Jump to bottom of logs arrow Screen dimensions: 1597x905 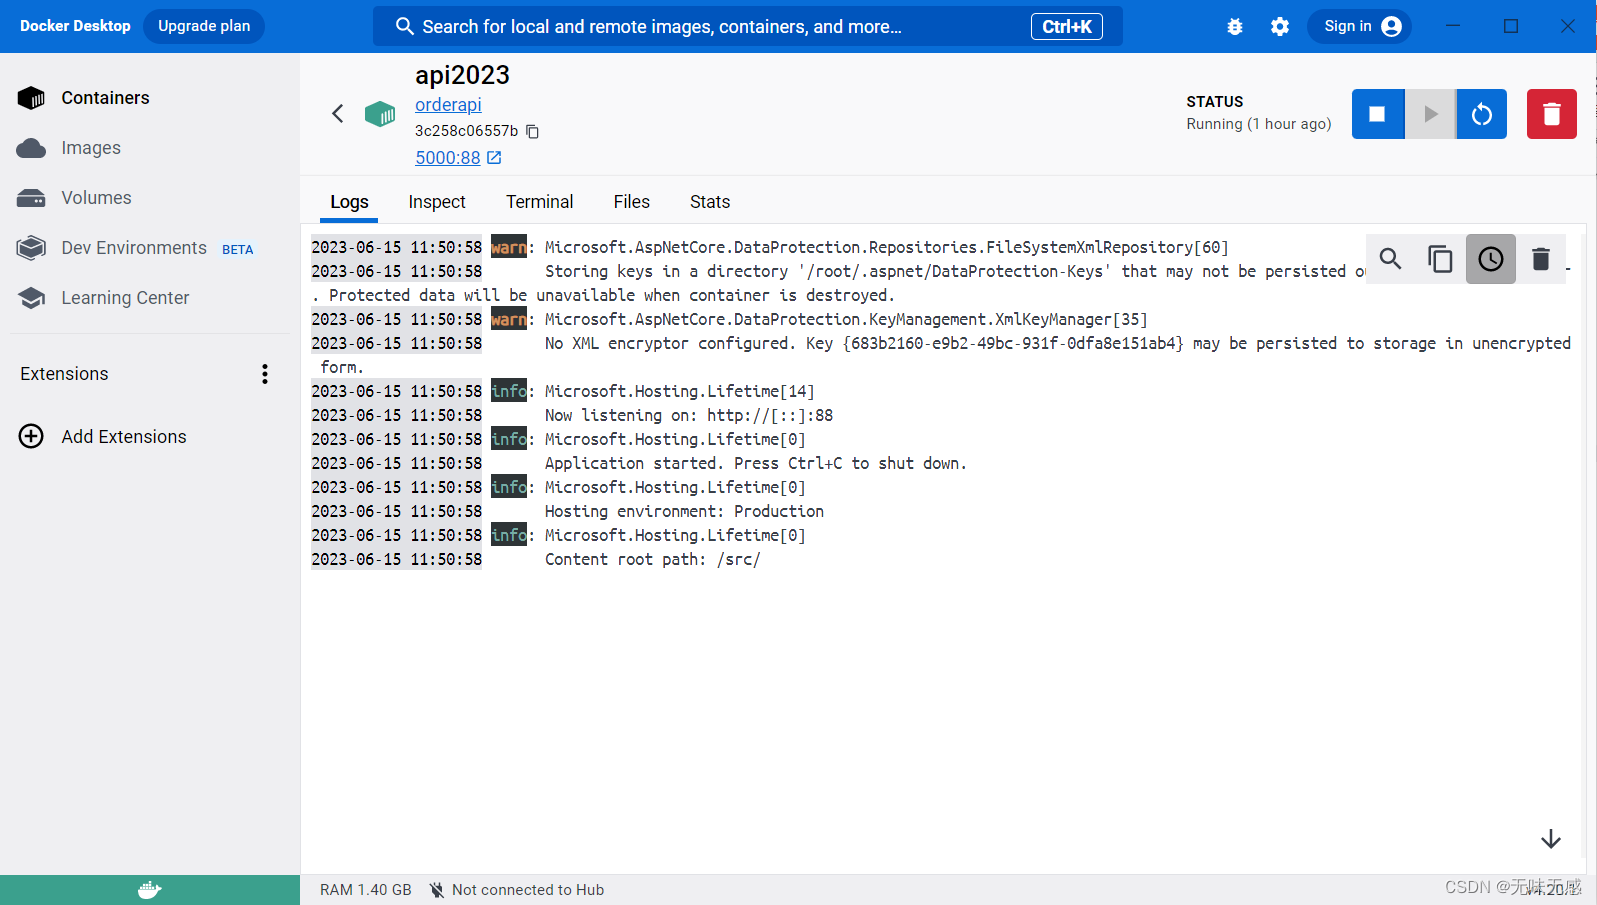point(1551,839)
